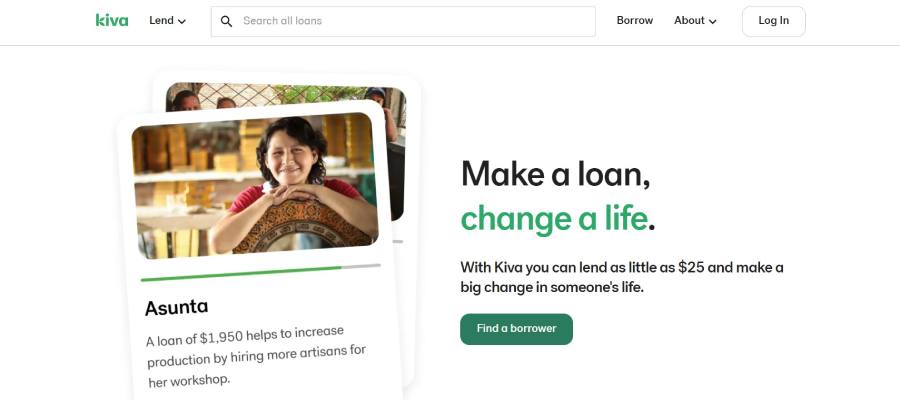
Task: Click the Kiva logo
Action: tap(112, 21)
